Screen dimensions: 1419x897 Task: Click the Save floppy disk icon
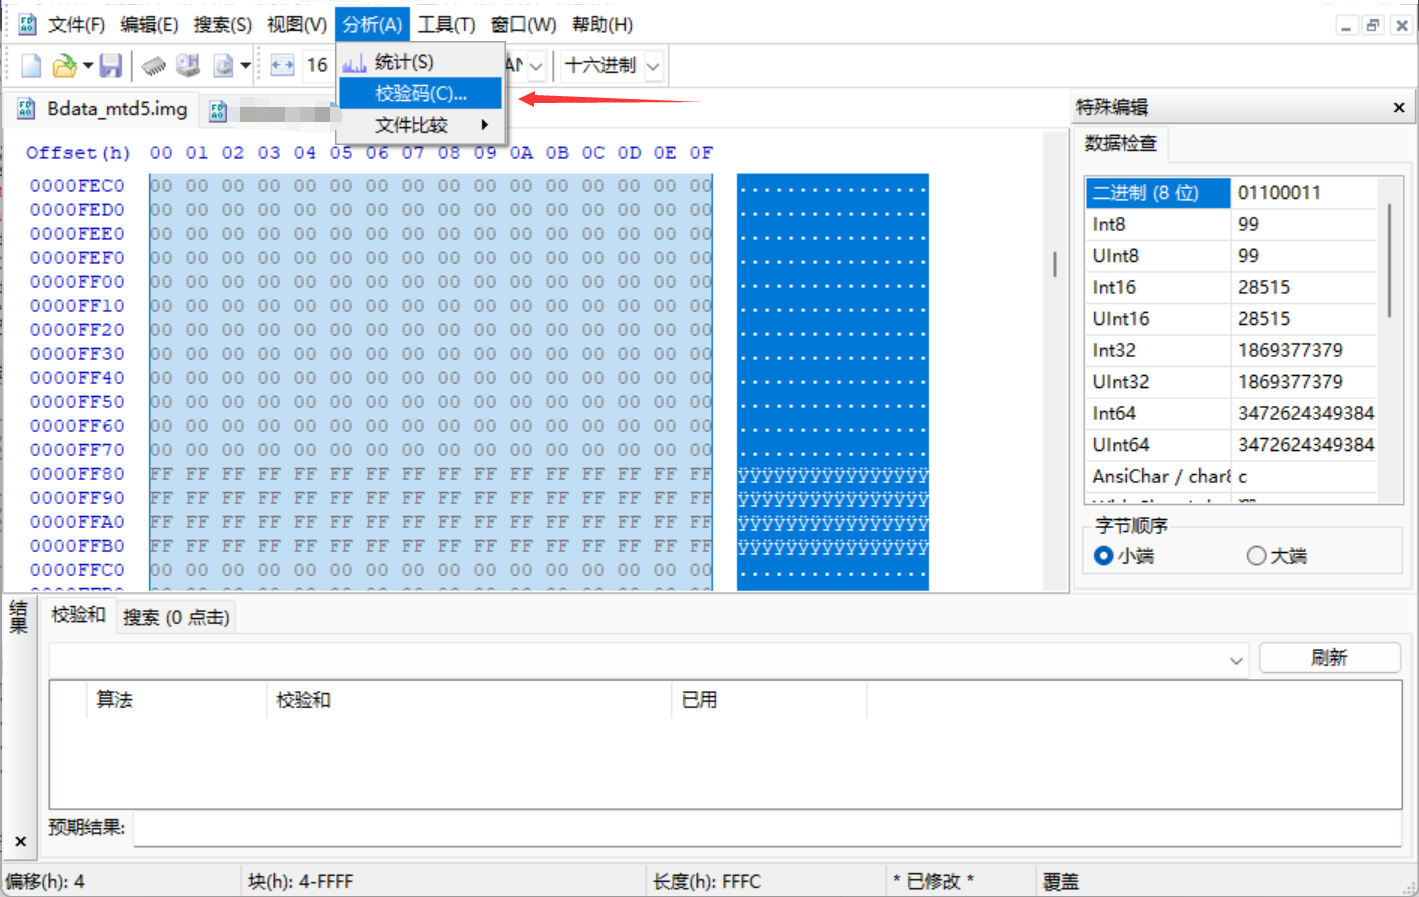[110, 66]
